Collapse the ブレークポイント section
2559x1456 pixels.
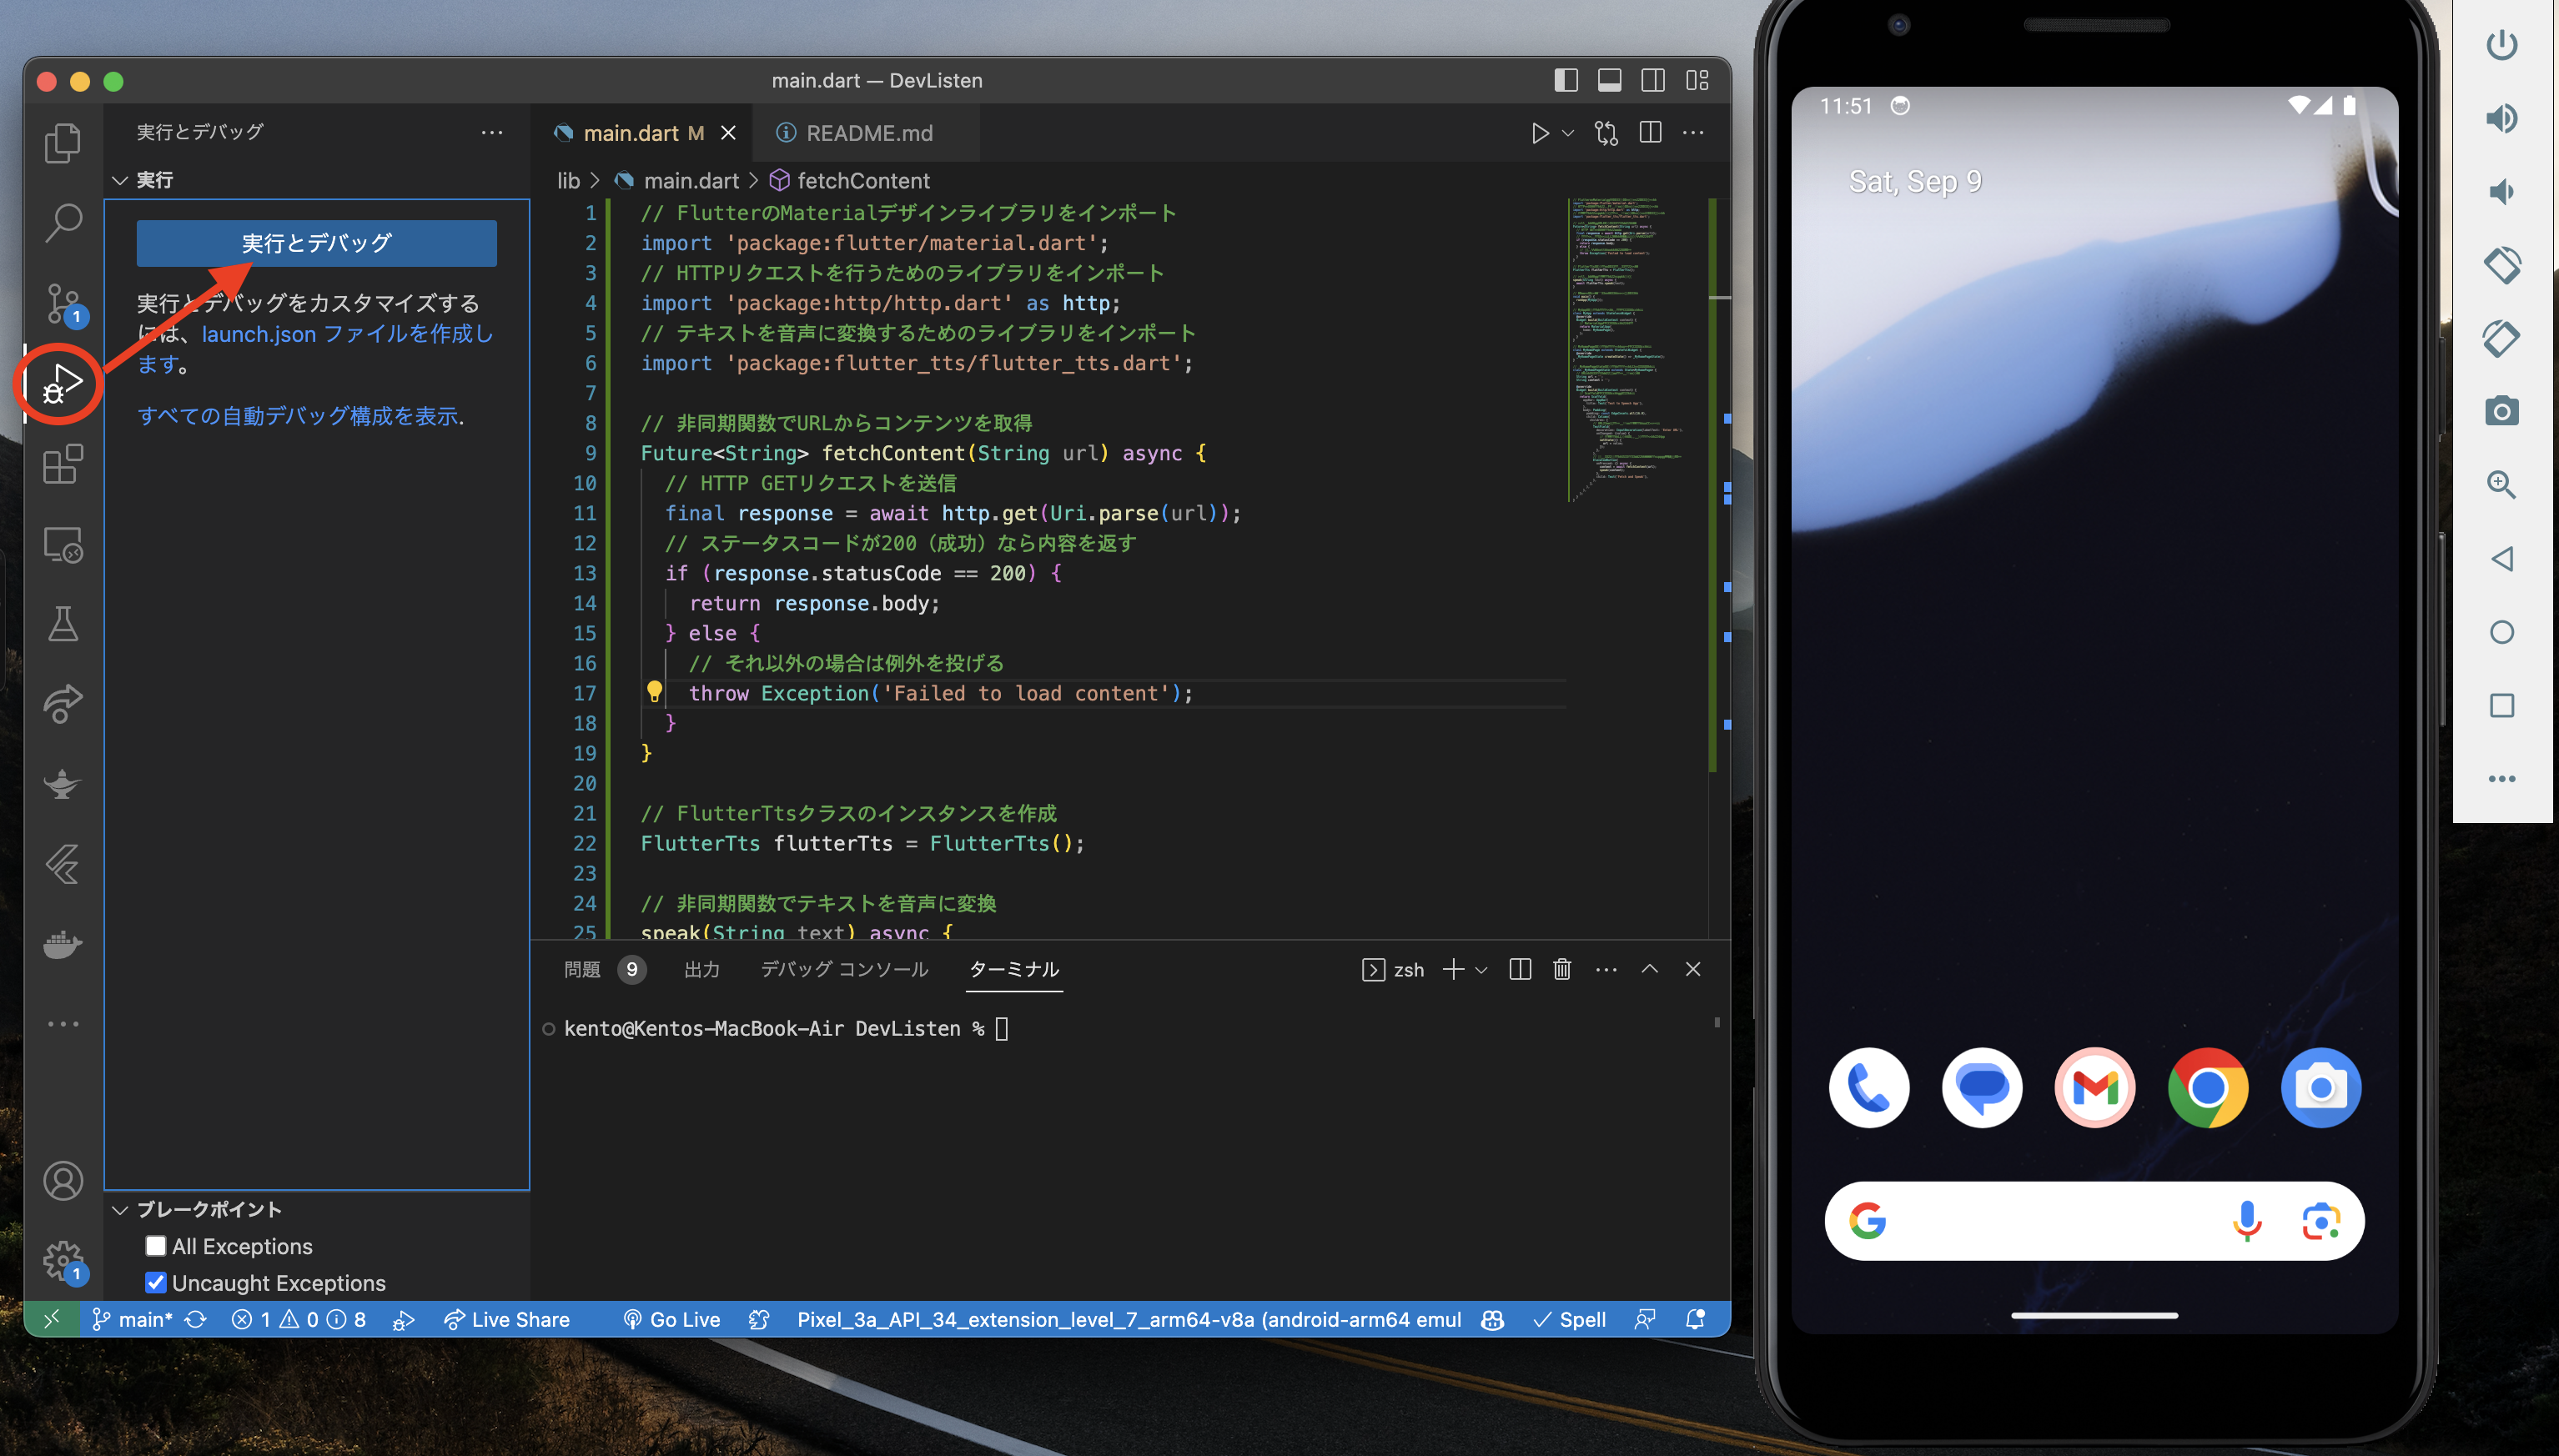click(x=120, y=1210)
